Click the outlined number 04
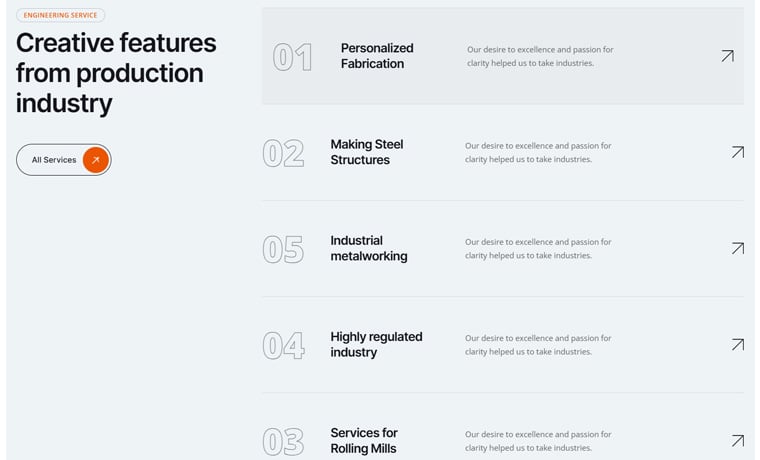 (283, 345)
